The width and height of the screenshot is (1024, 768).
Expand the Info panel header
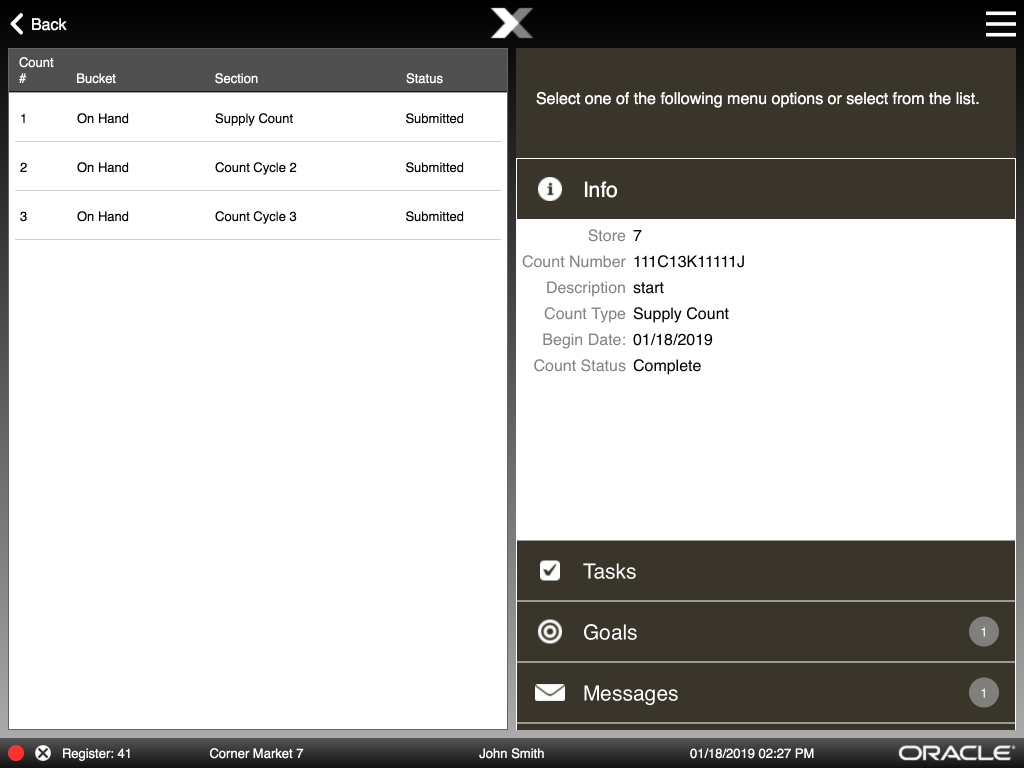765,189
